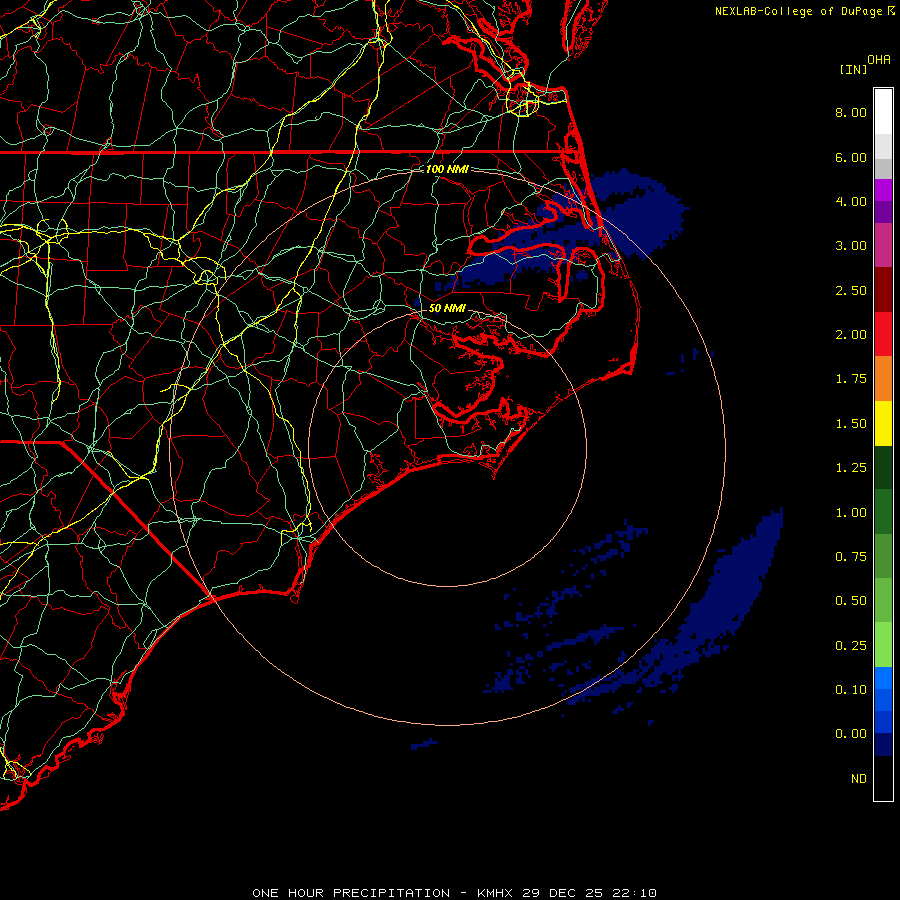
Task: Click the darkest green 1.25 legend swatch
Action: pos(883,467)
